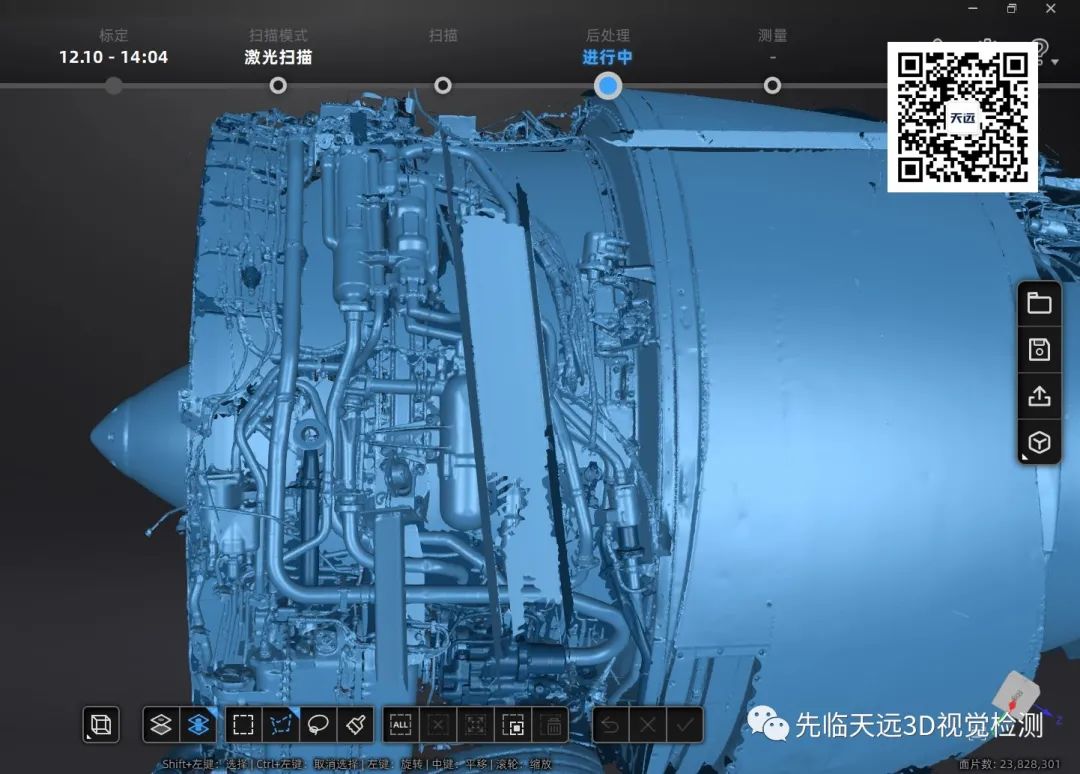The height and width of the screenshot is (774, 1080).
Task: Select the lasso selection tool
Action: point(320,725)
